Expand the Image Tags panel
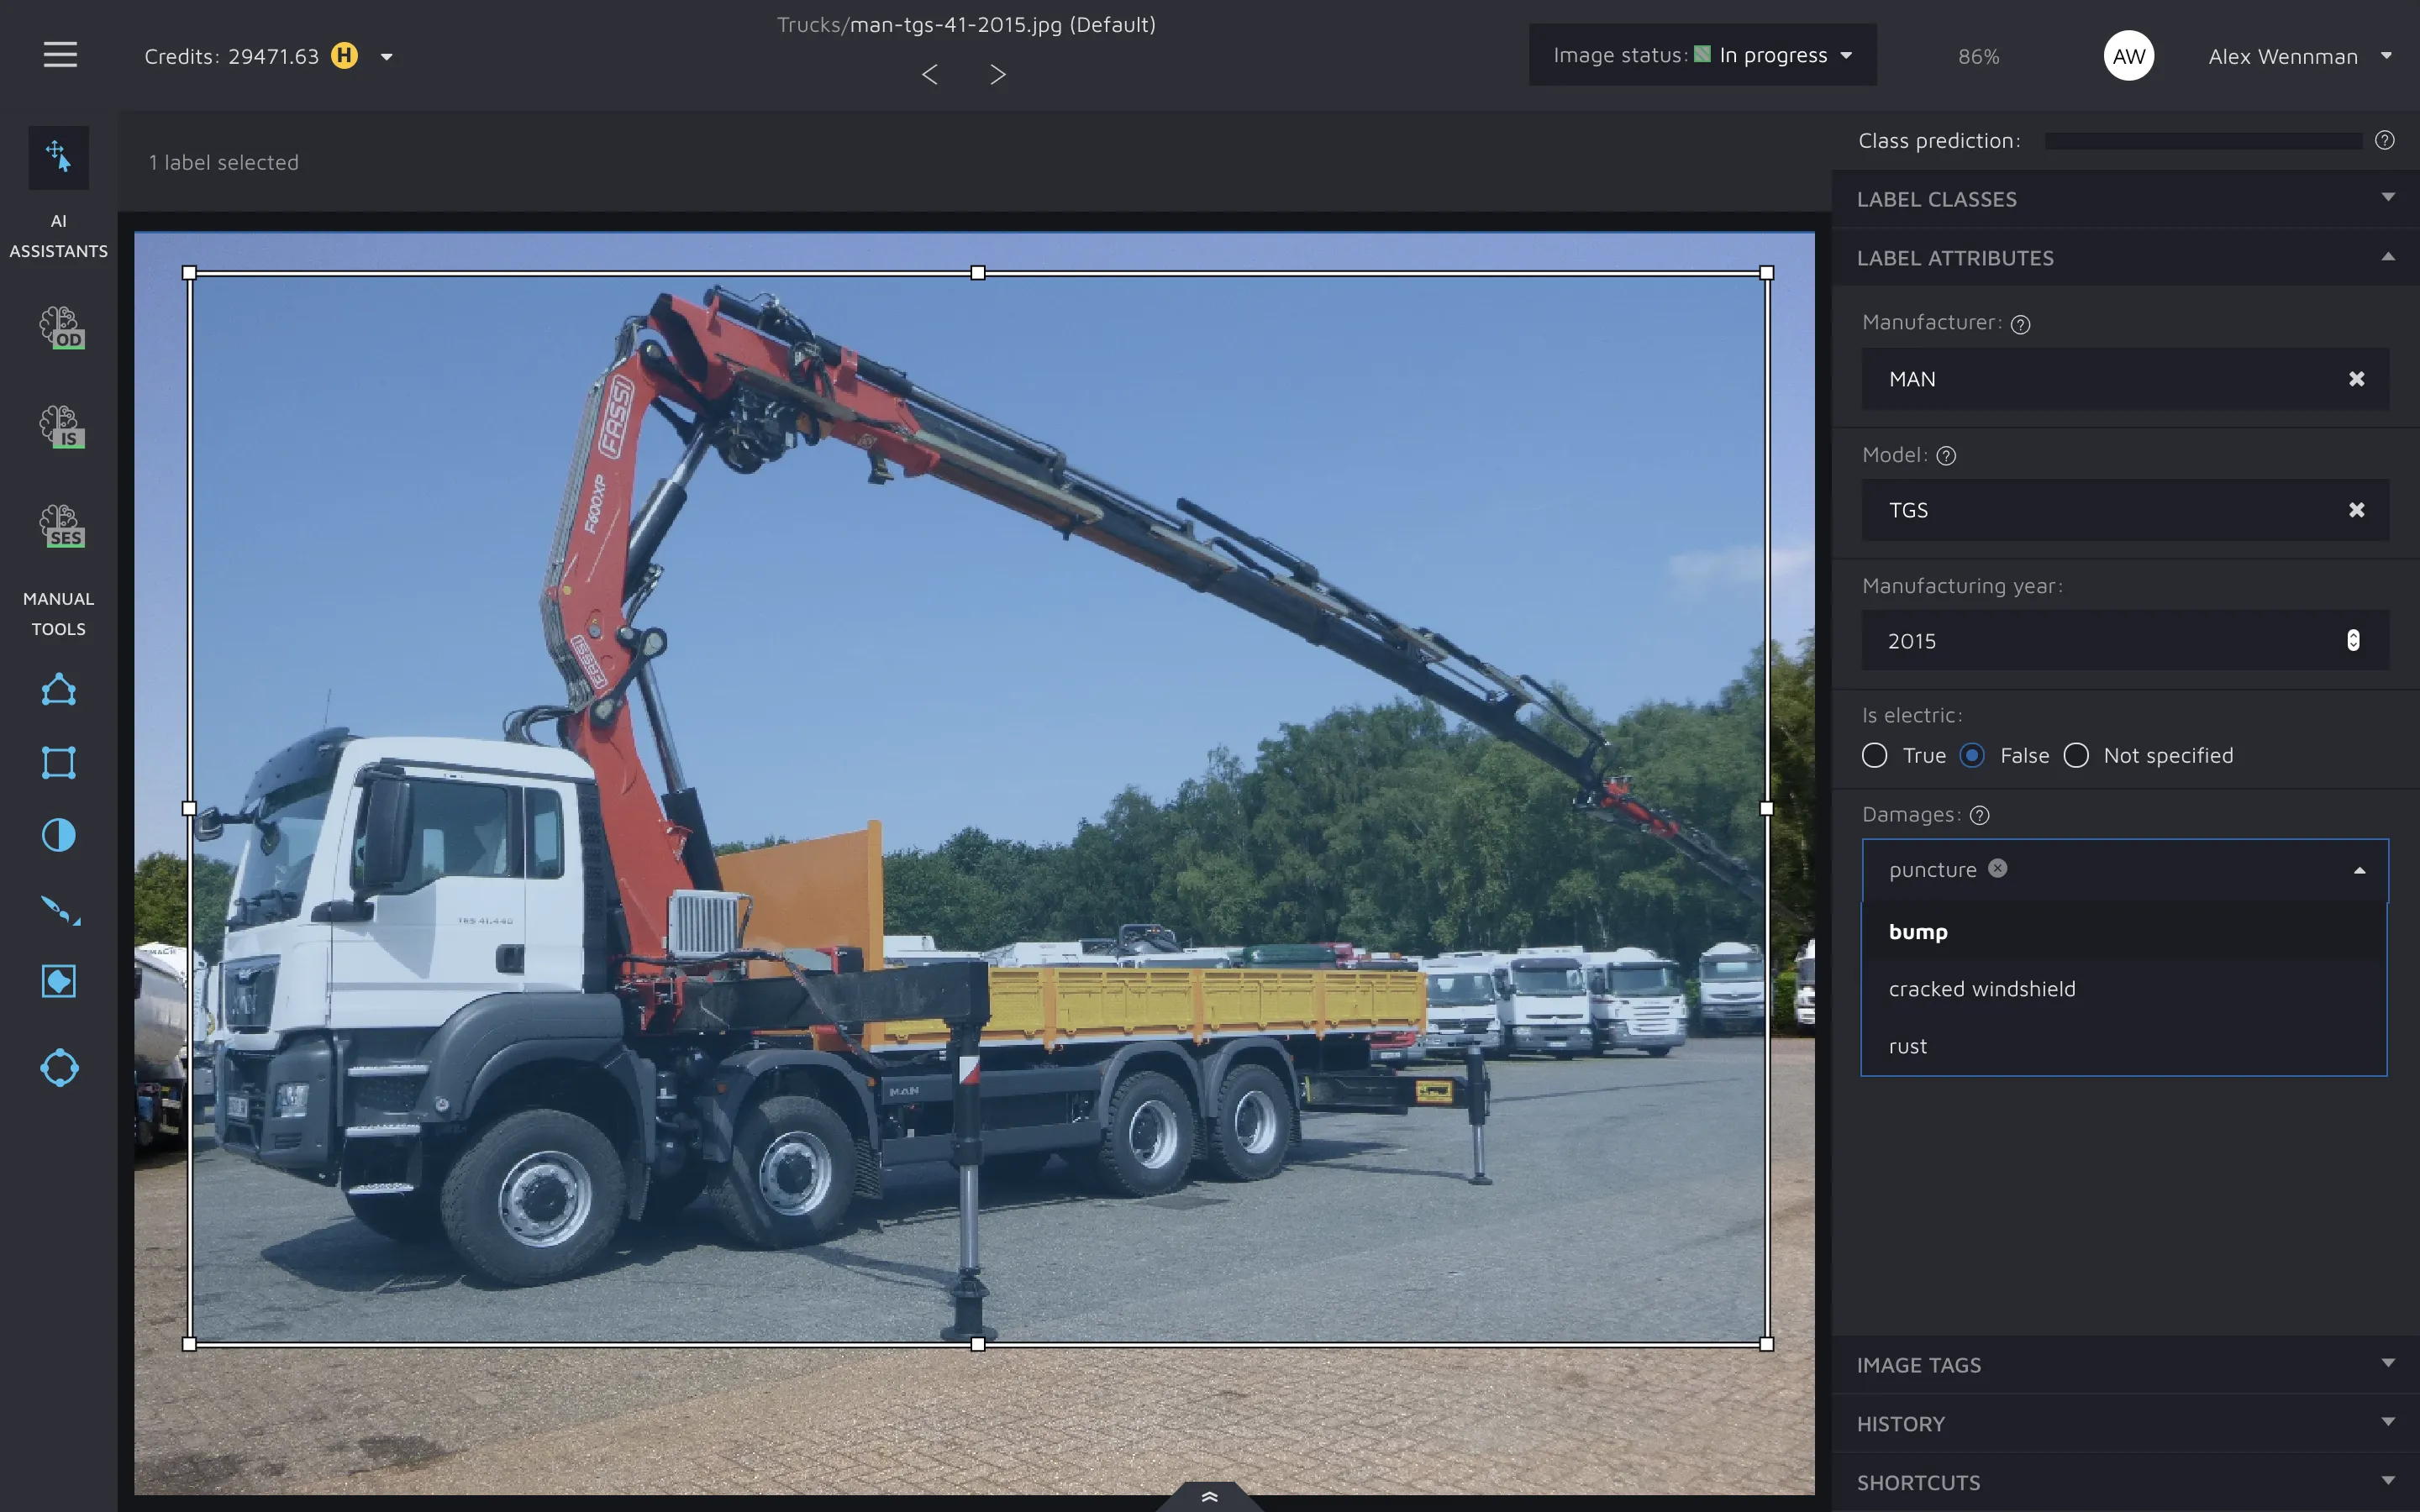 (x=2125, y=1365)
